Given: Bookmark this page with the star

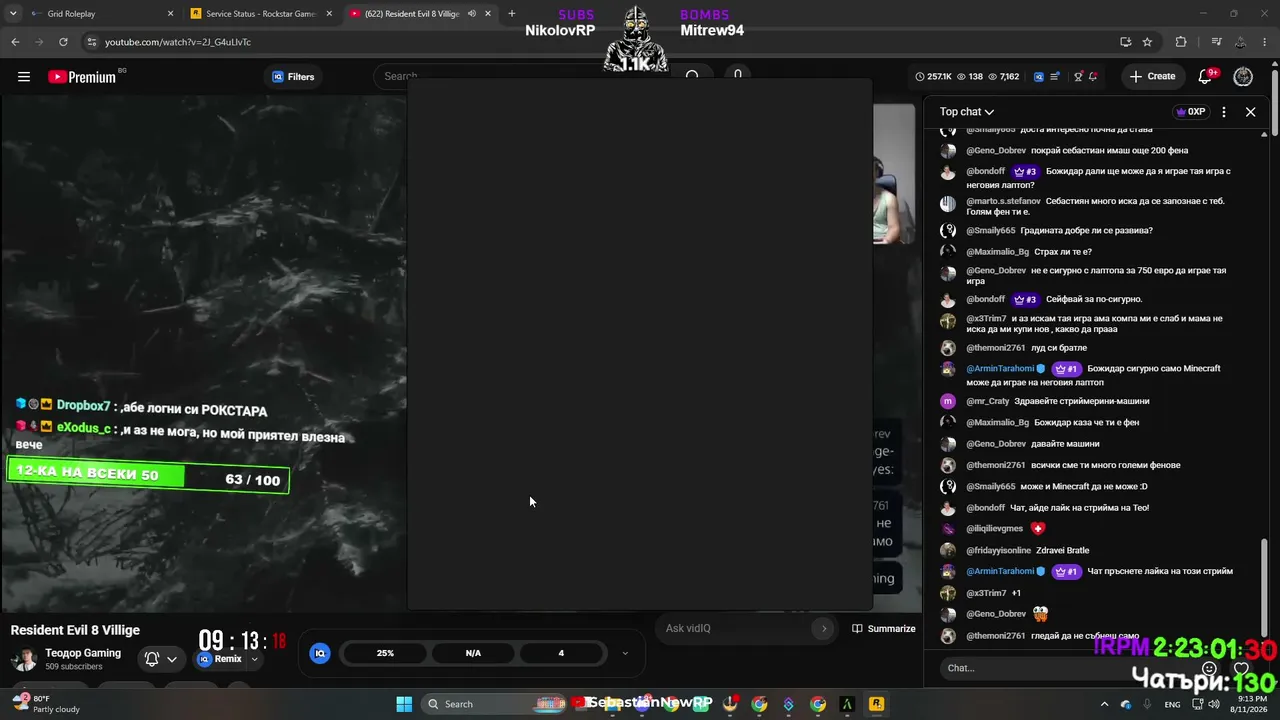Looking at the screenshot, I should point(1147,42).
